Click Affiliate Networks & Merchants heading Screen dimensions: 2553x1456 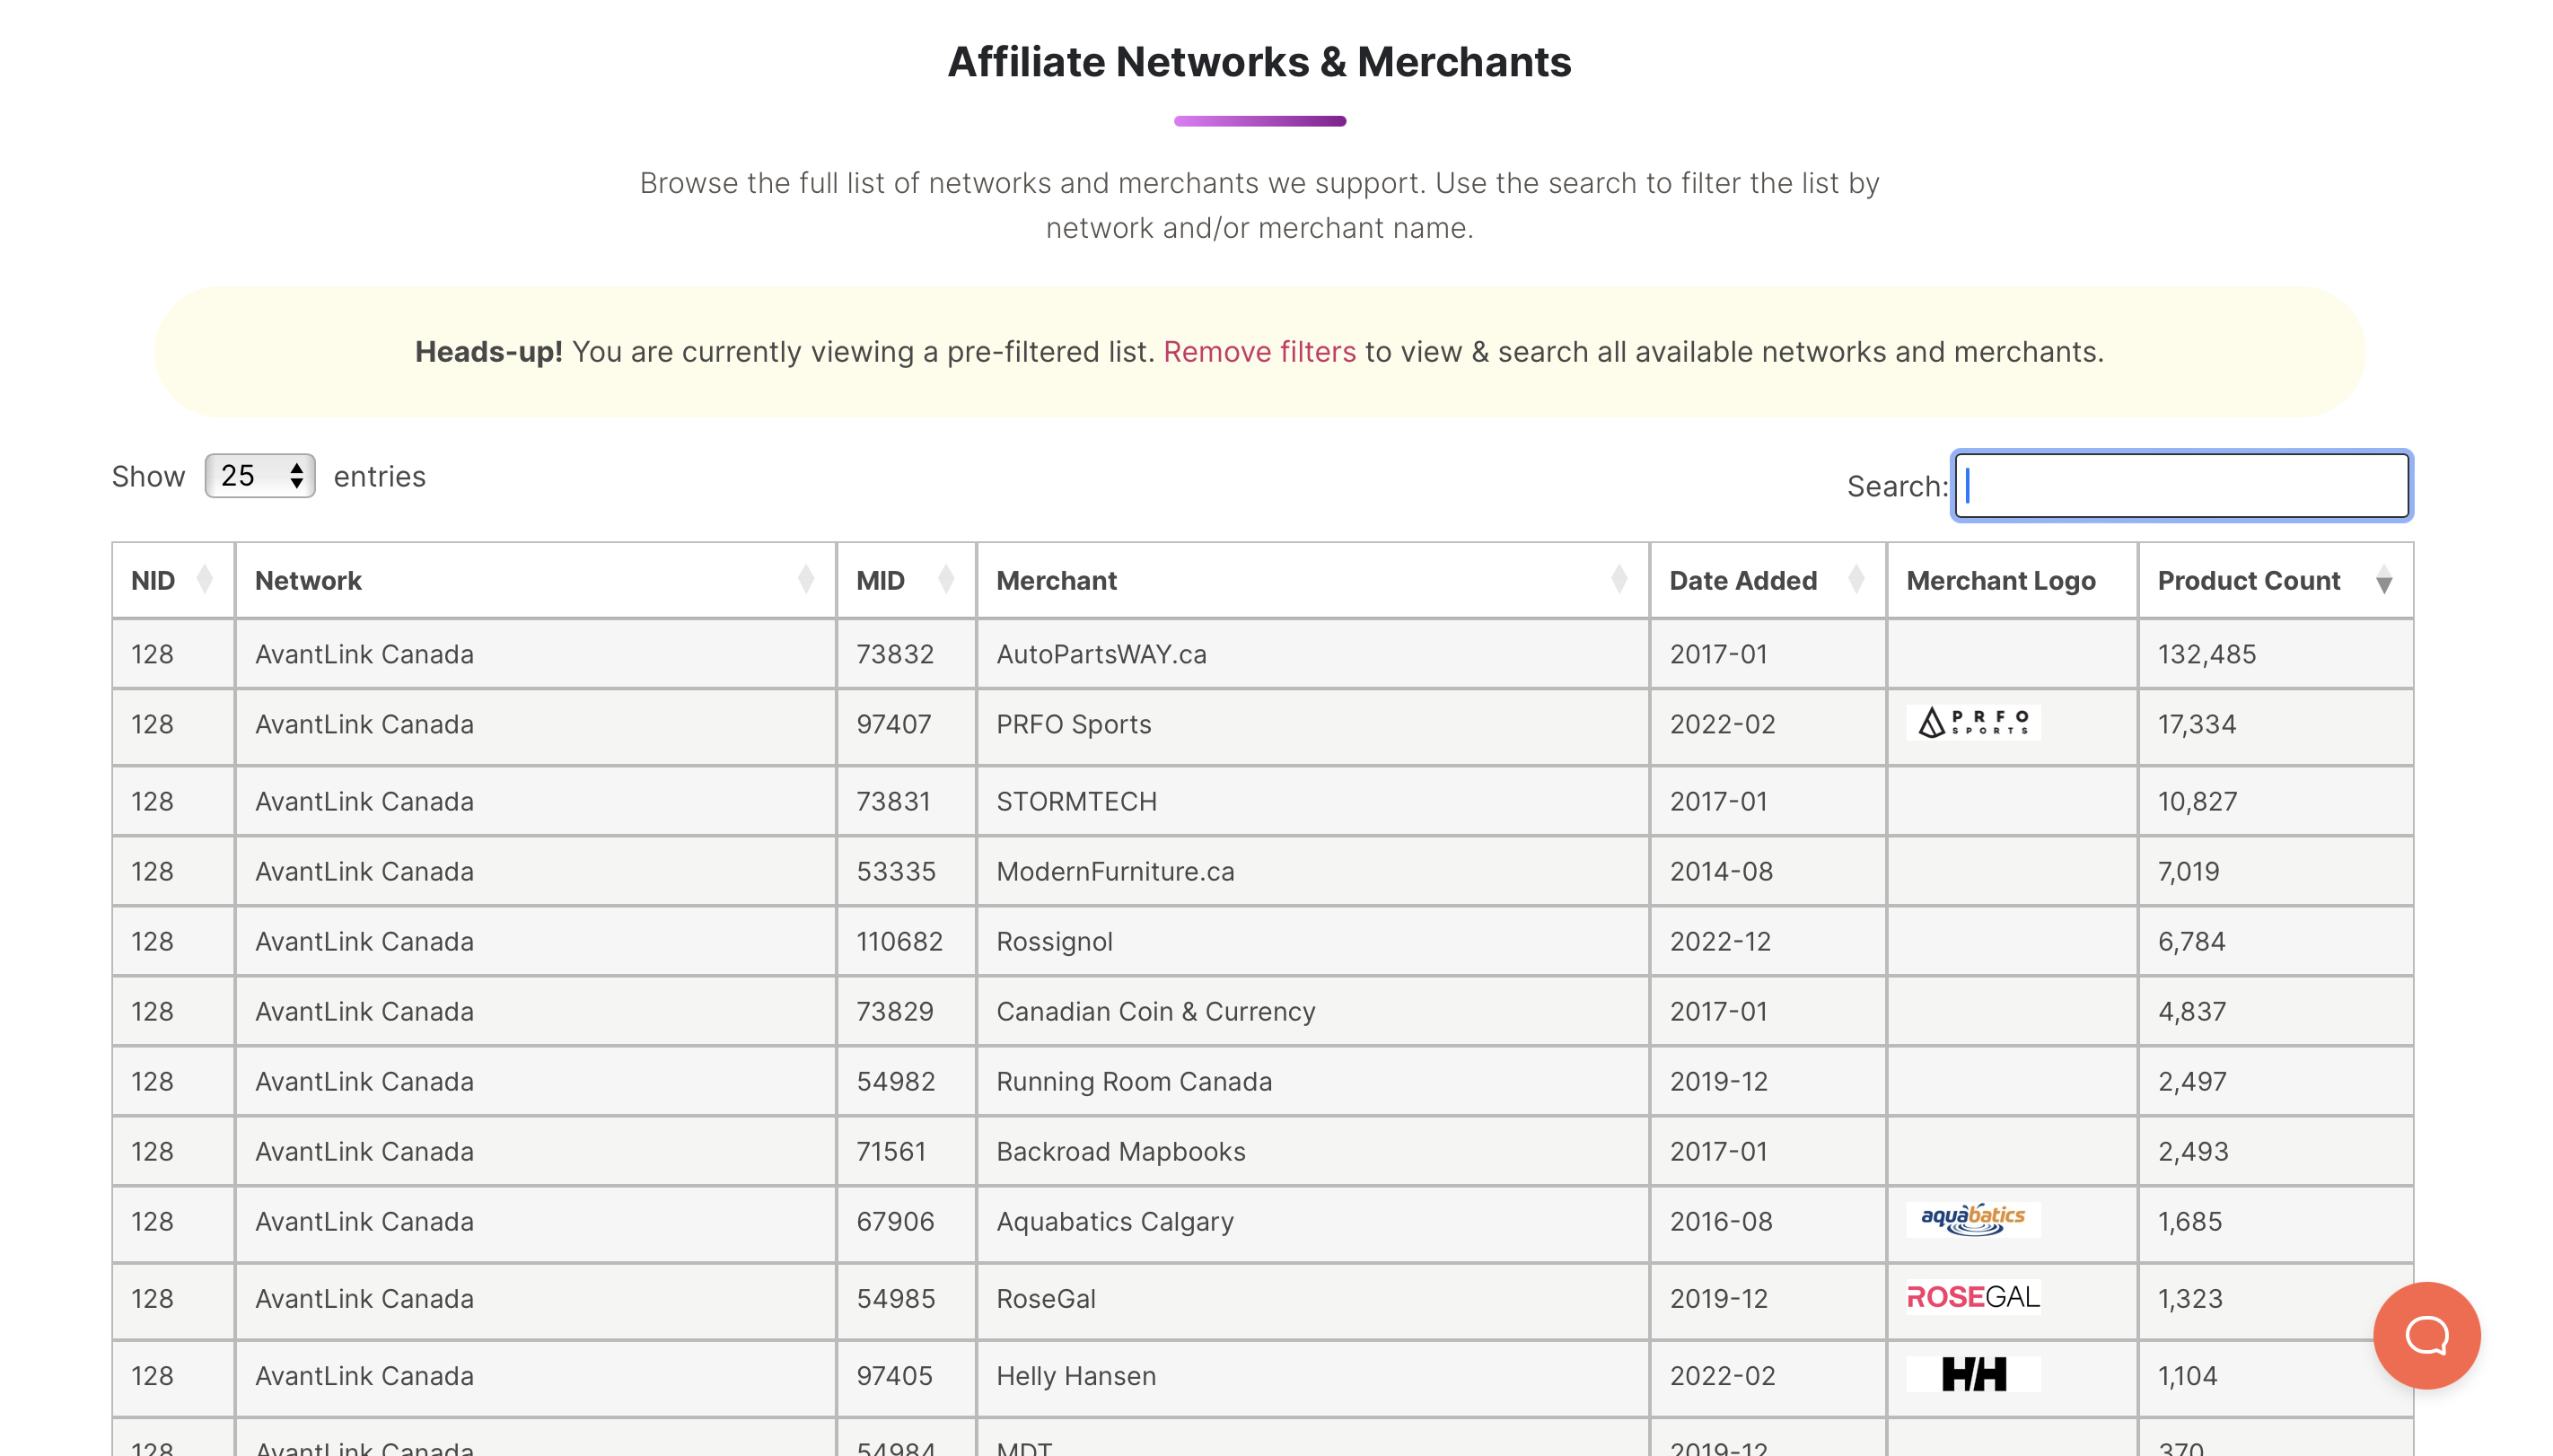click(x=1259, y=62)
